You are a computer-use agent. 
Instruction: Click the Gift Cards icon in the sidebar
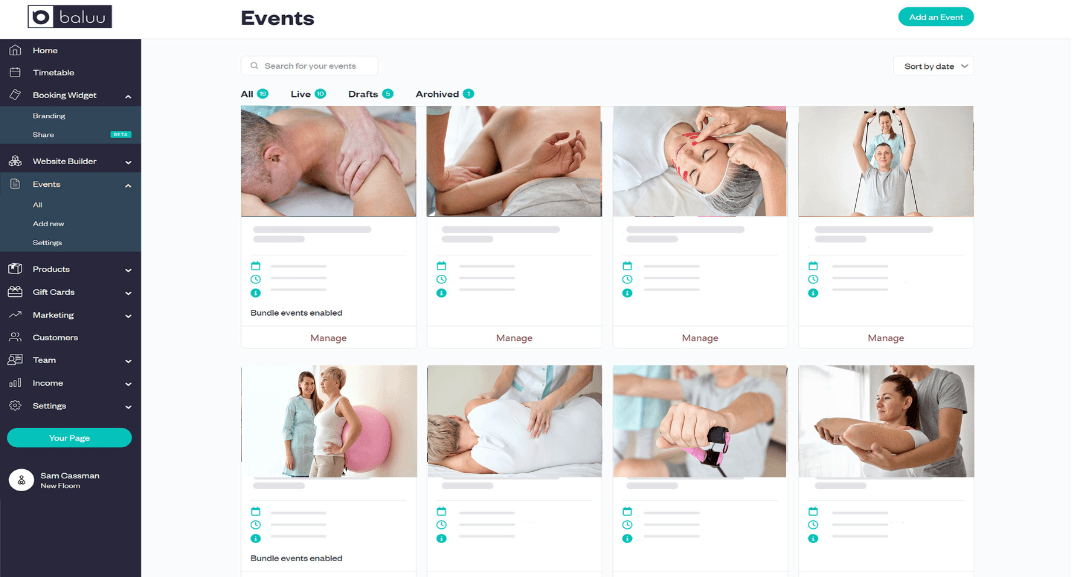click(15, 292)
